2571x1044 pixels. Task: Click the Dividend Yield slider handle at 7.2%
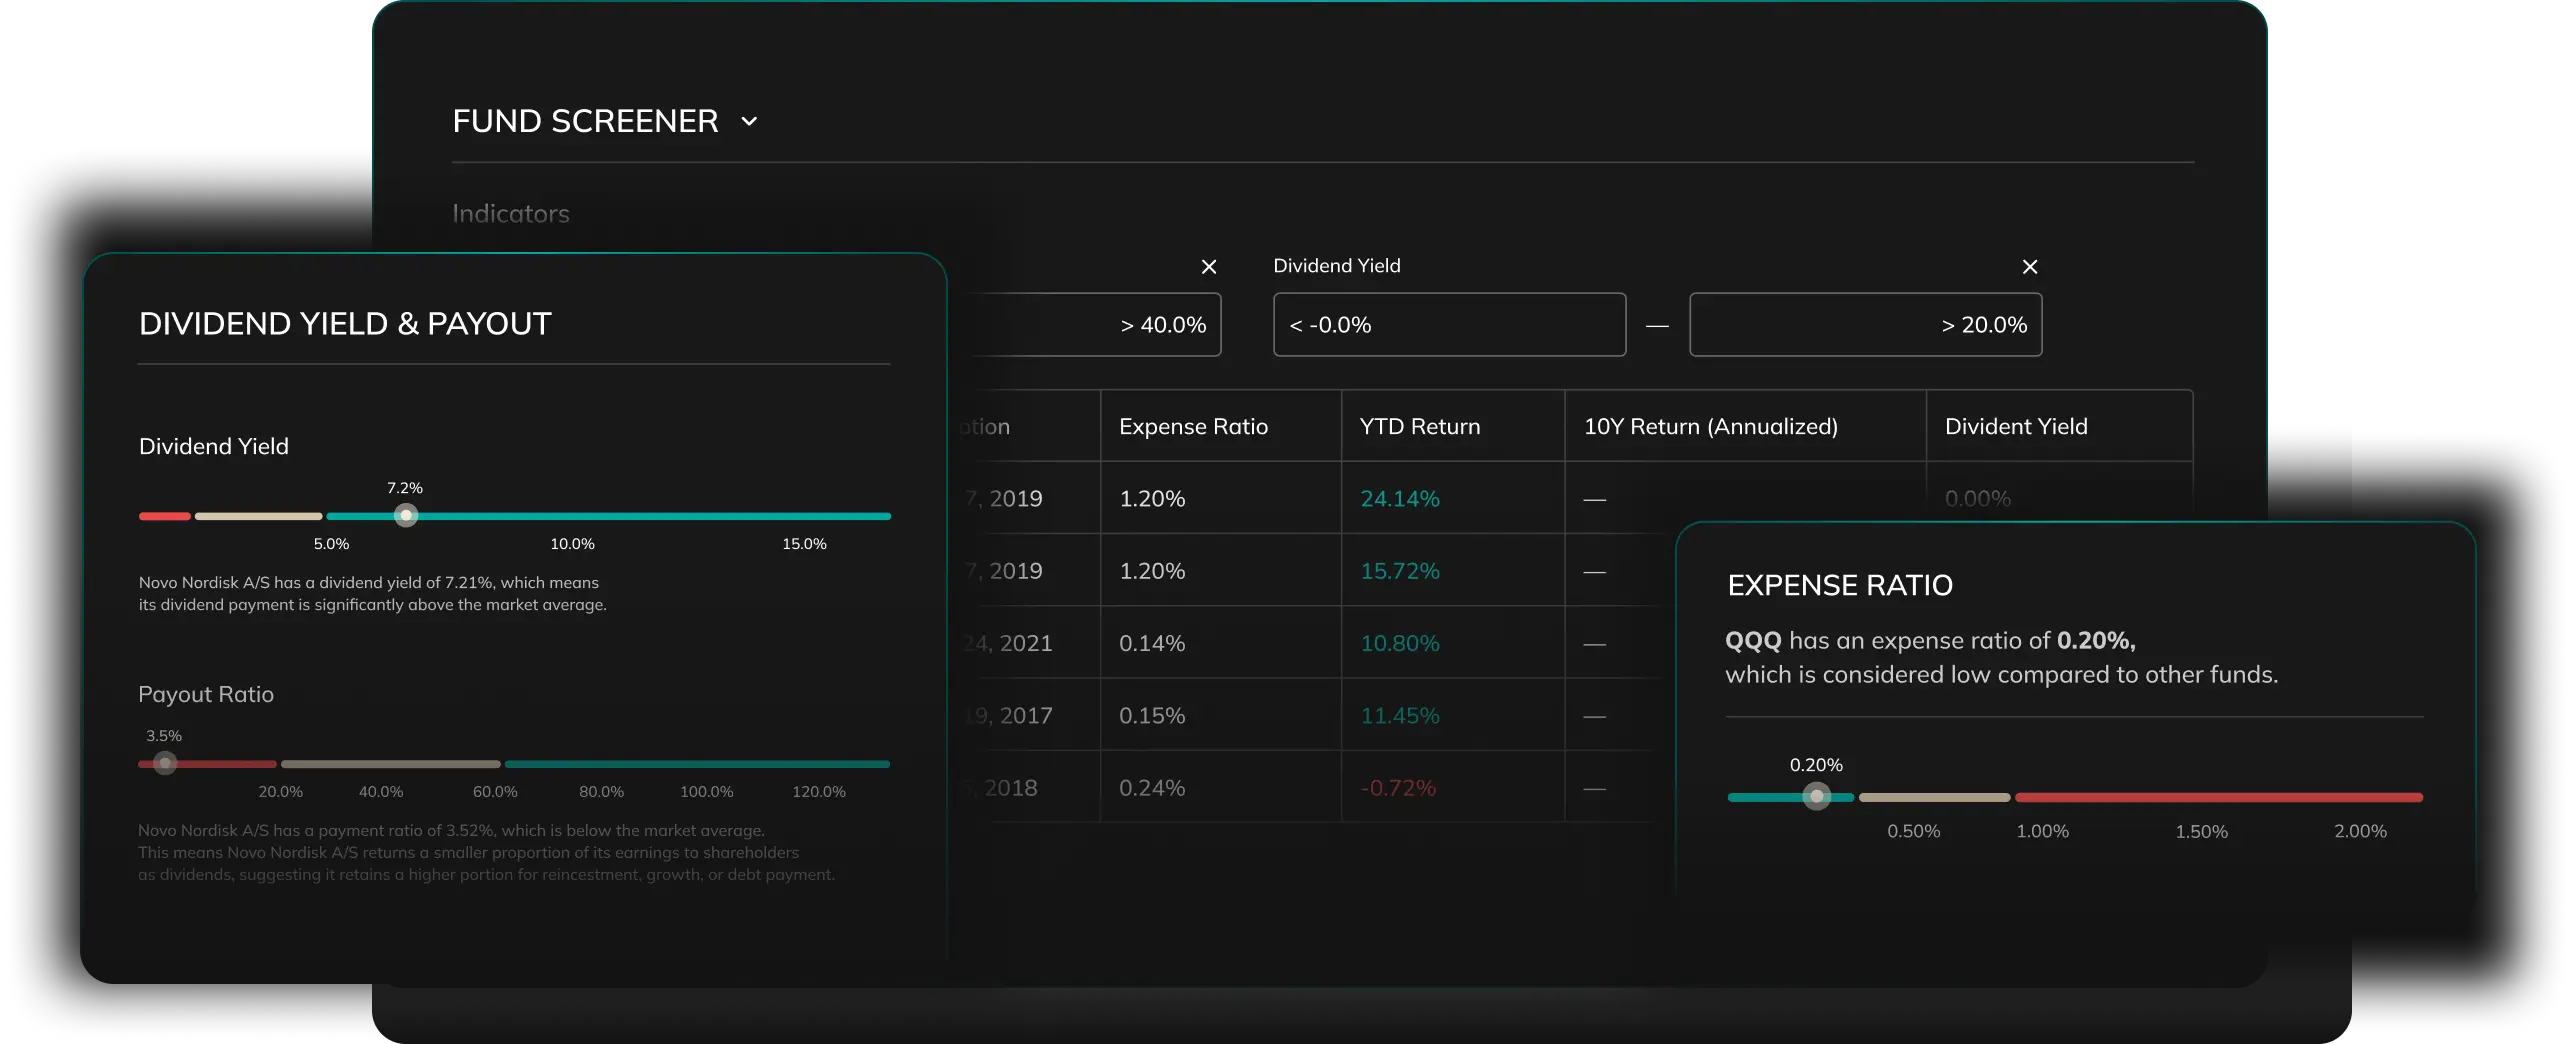click(406, 516)
